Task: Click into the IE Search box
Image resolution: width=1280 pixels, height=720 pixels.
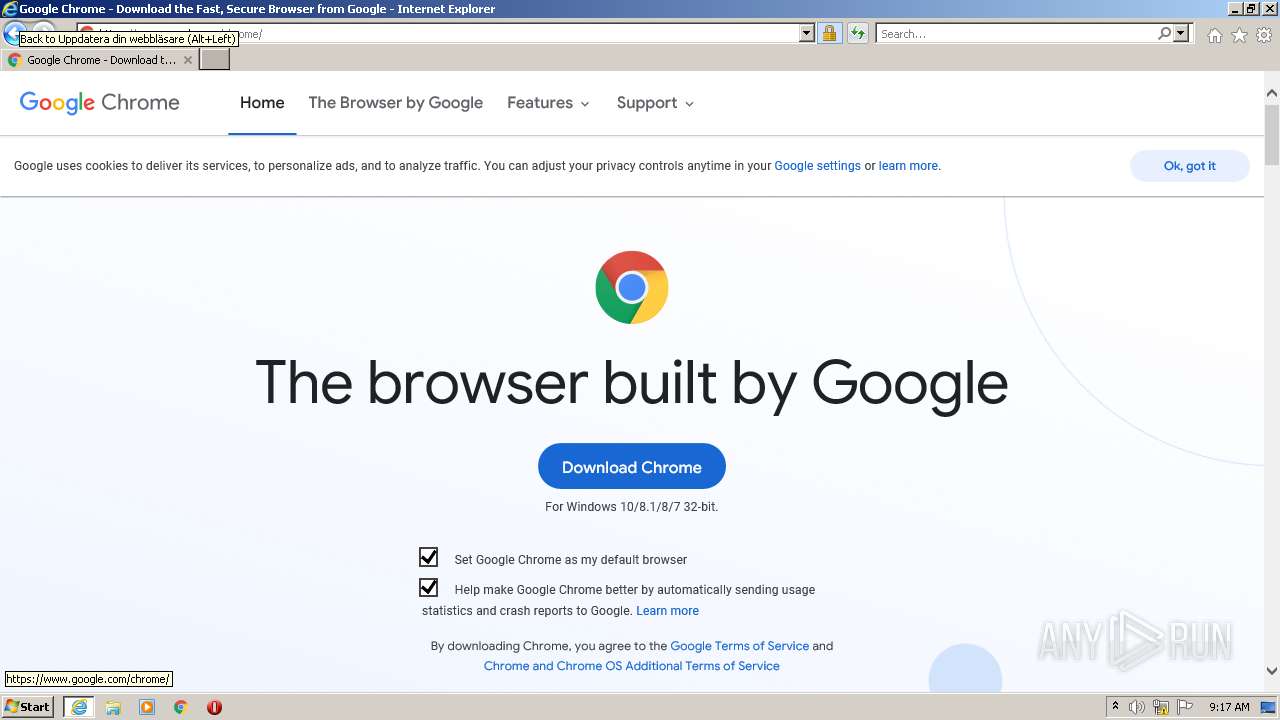Action: point(1016,33)
